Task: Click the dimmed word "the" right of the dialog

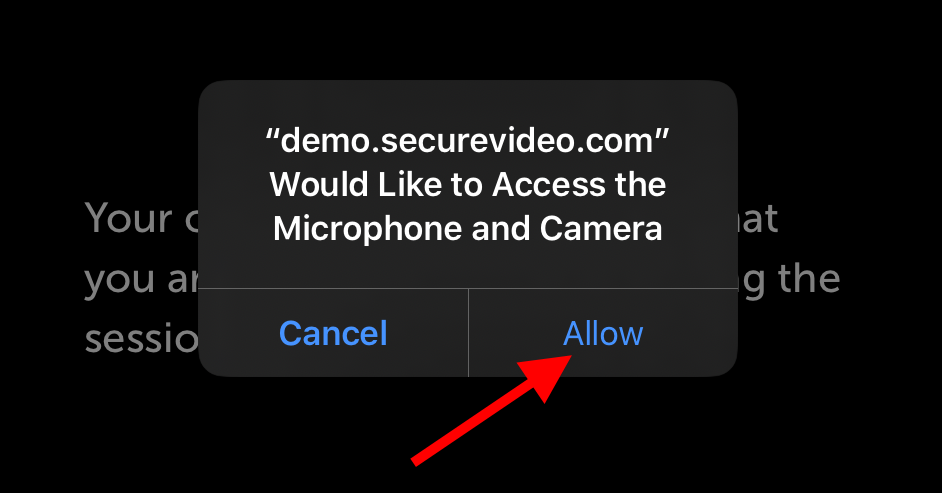Action: (x=809, y=279)
